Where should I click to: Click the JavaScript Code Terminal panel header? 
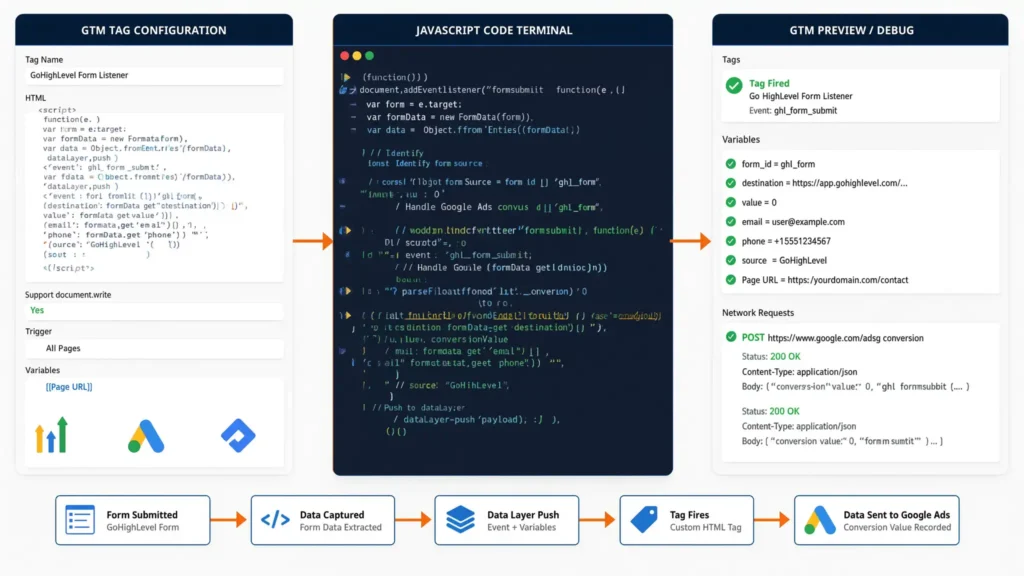503,30
